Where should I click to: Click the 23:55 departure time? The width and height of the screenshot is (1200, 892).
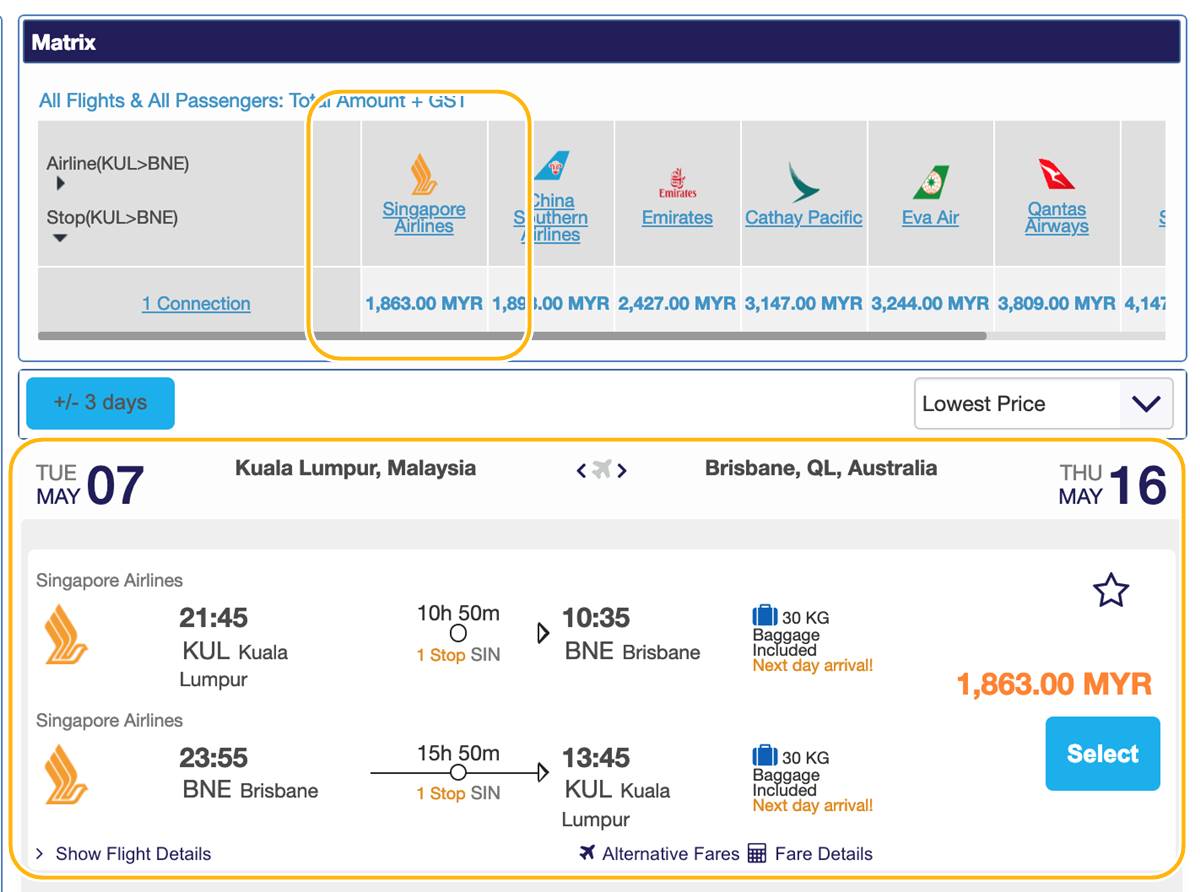point(213,758)
